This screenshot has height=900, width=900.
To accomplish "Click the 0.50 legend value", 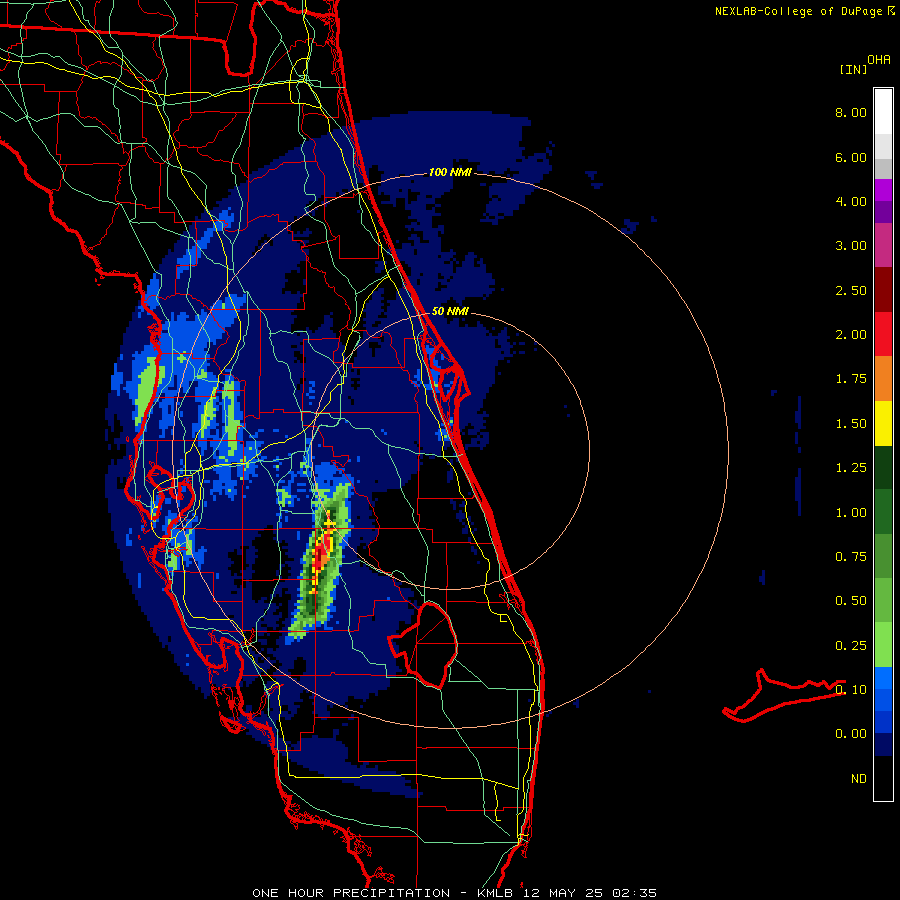I will tap(851, 601).
